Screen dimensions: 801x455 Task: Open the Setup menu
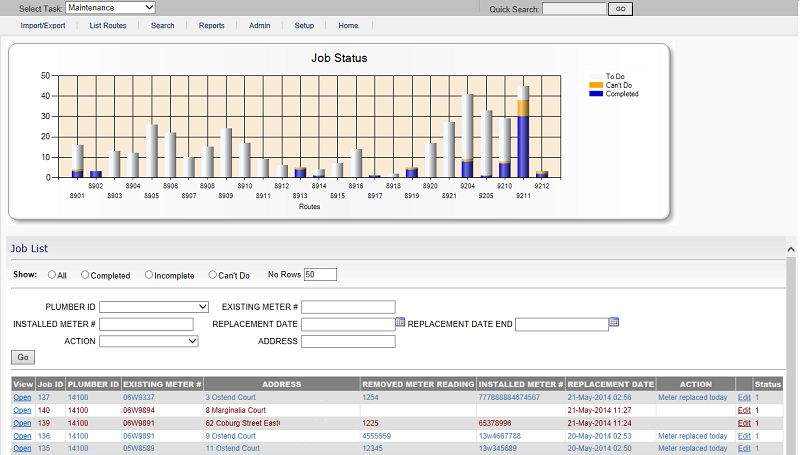pyautogui.click(x=304, y=26)
